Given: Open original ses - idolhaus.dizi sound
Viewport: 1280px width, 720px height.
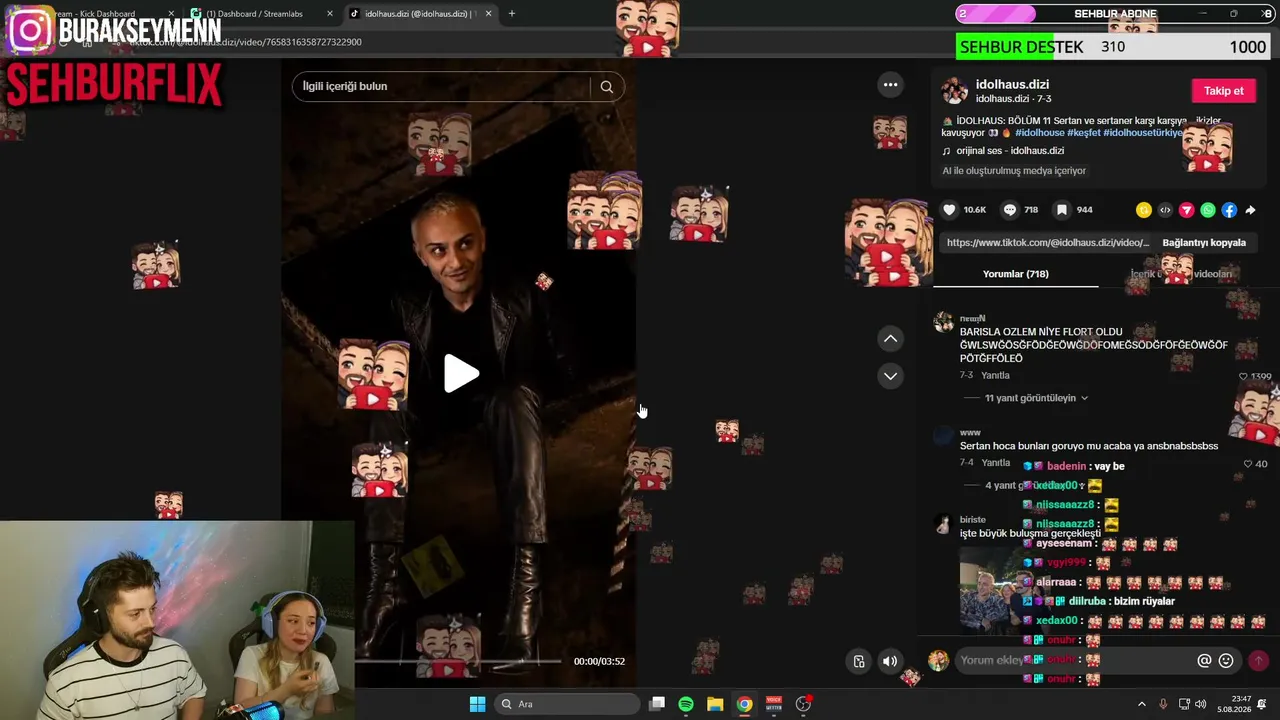Looking at the screenshot, I should pos(1010,151).
